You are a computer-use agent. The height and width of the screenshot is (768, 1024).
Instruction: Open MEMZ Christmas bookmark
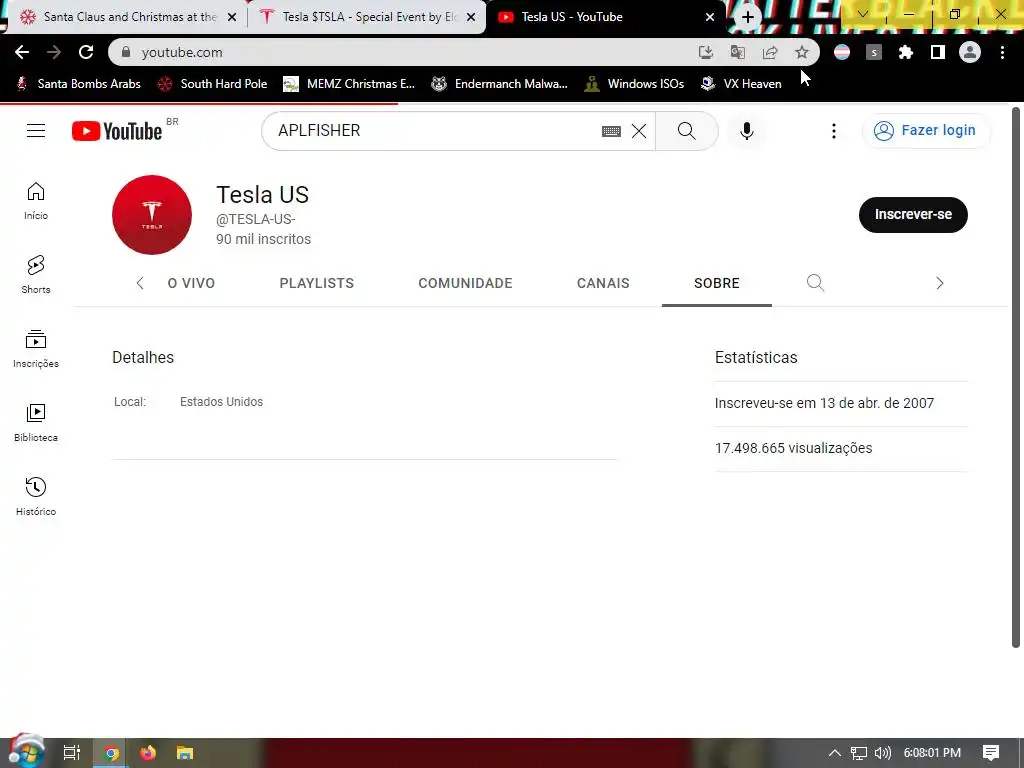349,84
